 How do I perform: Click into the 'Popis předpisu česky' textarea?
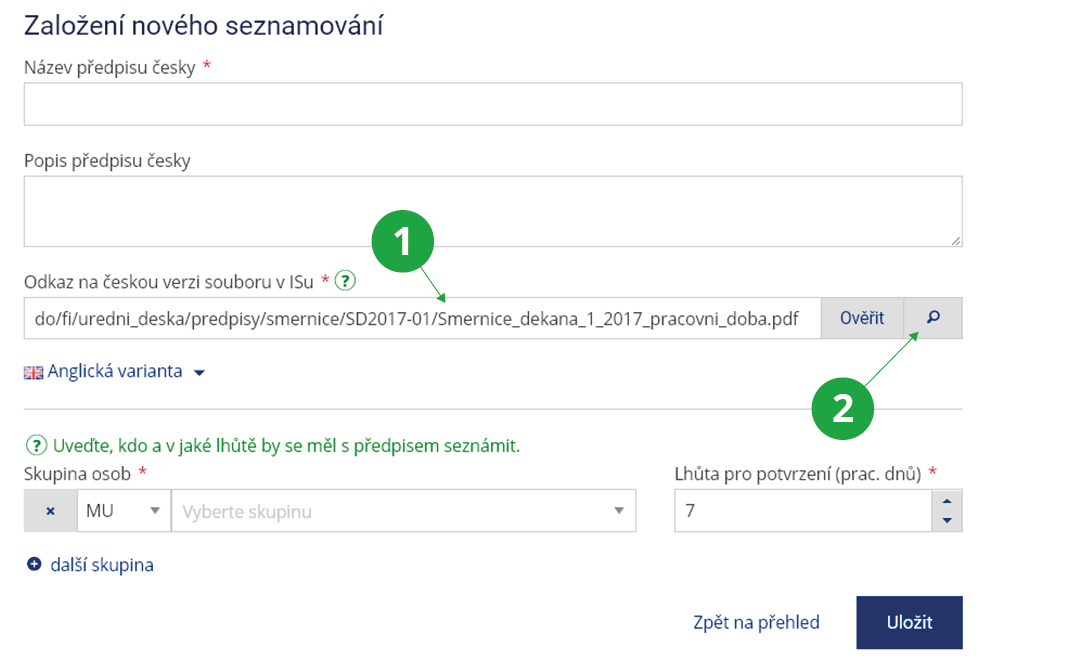[493, 211]
